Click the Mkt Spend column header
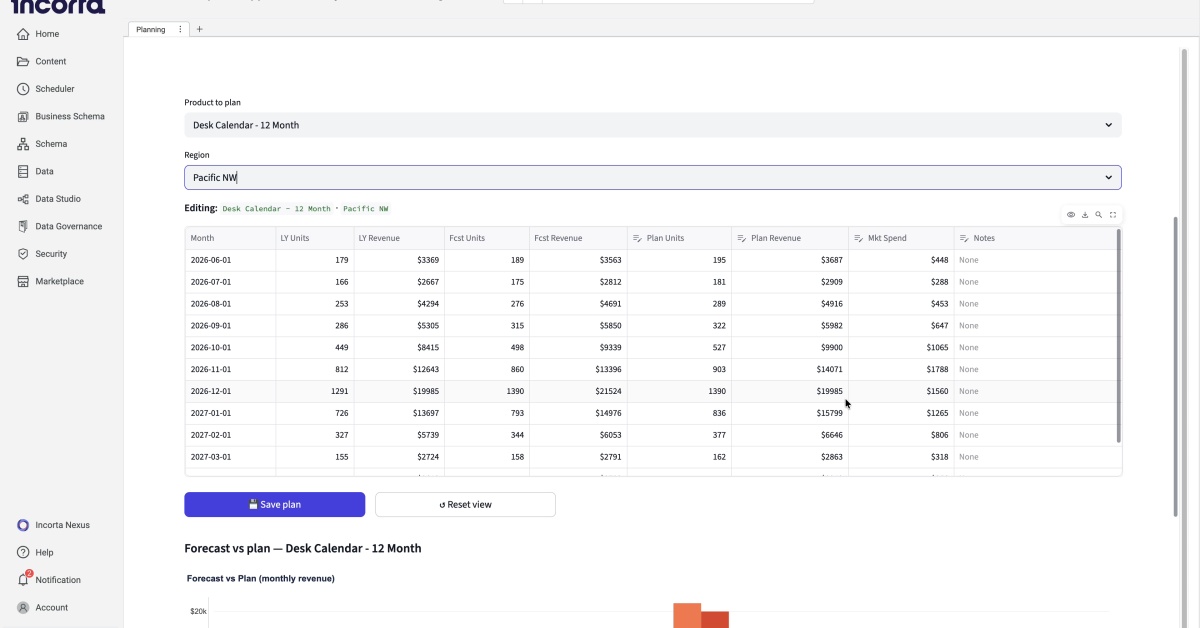1200x628 pixels. [x=901, y=238]
